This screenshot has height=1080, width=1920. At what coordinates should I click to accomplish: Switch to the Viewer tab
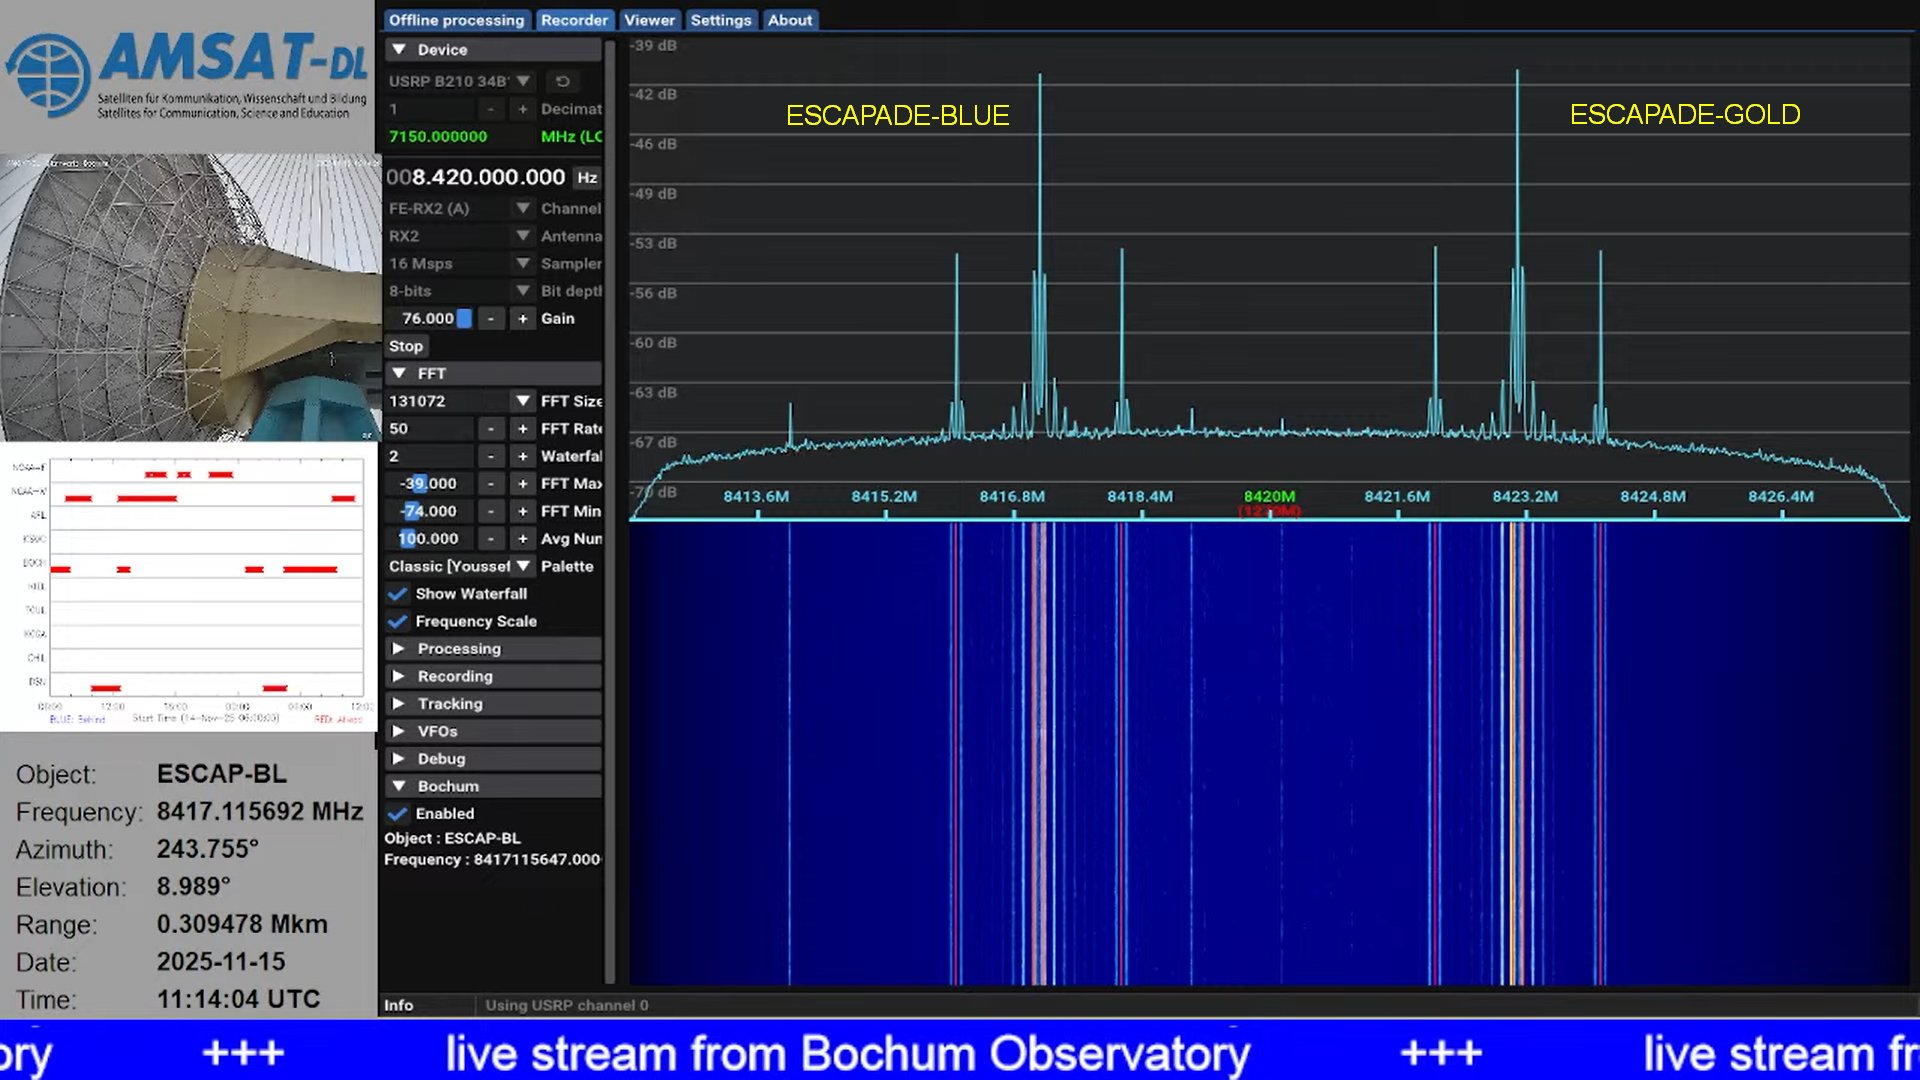pos(649,20)
